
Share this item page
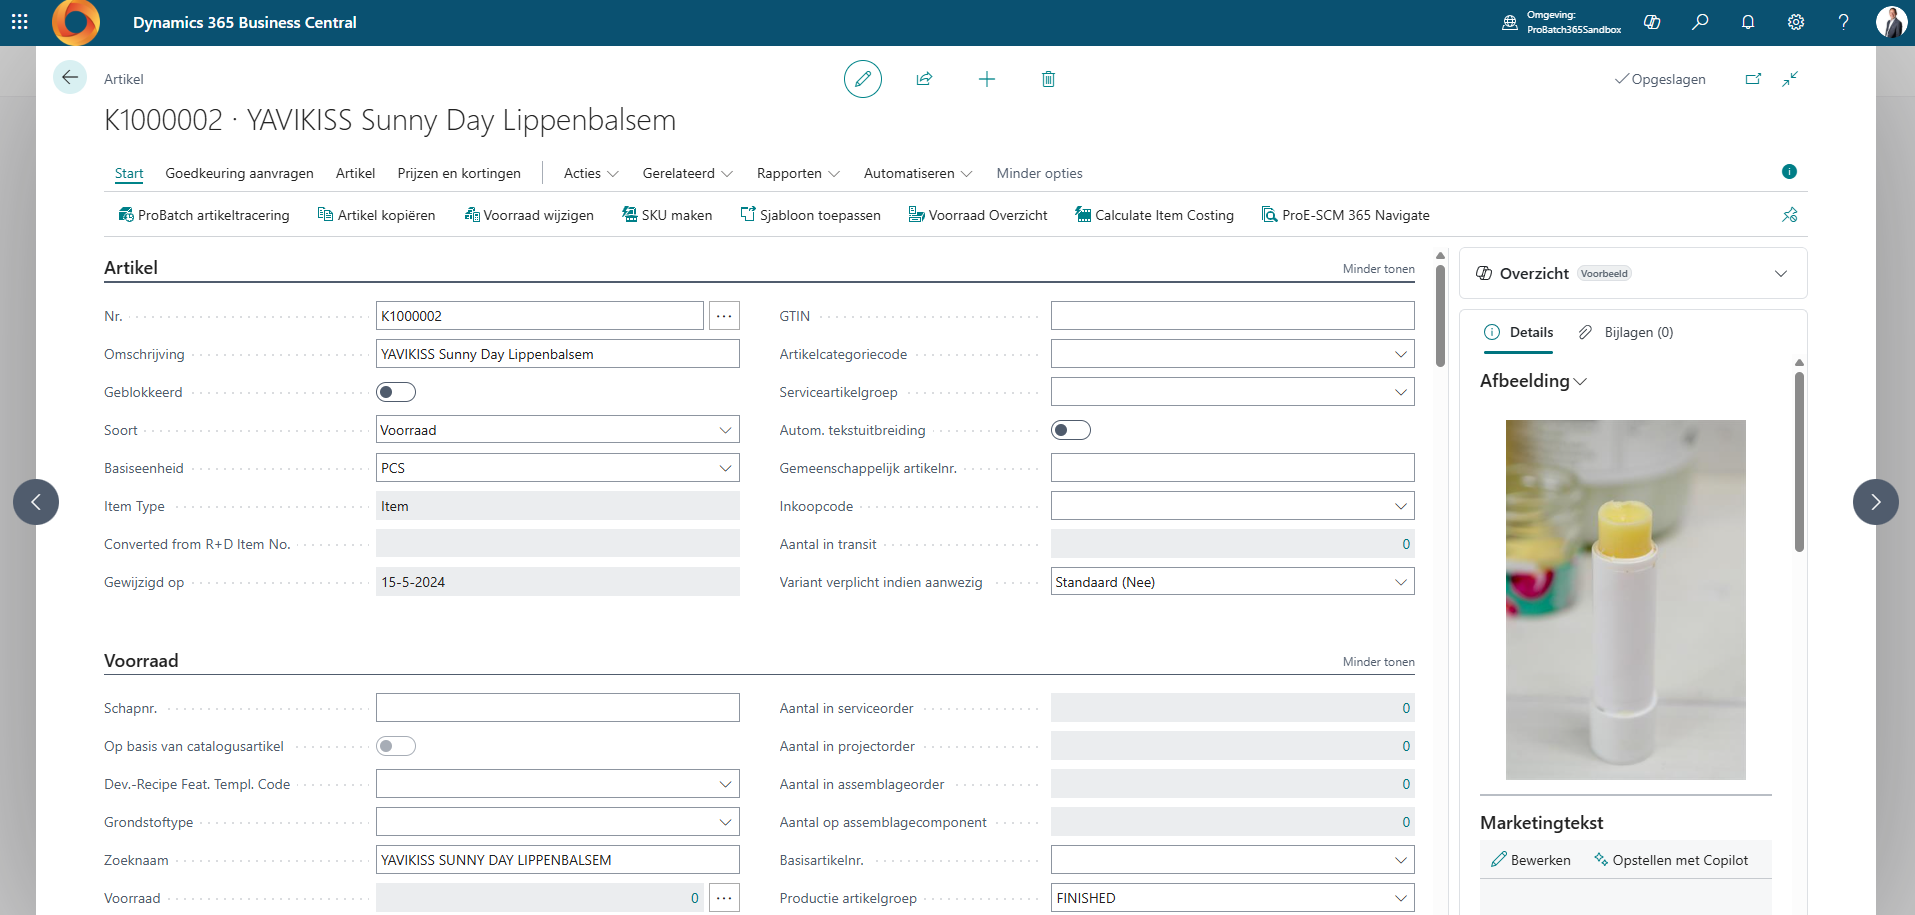click(x=925, y=79)
